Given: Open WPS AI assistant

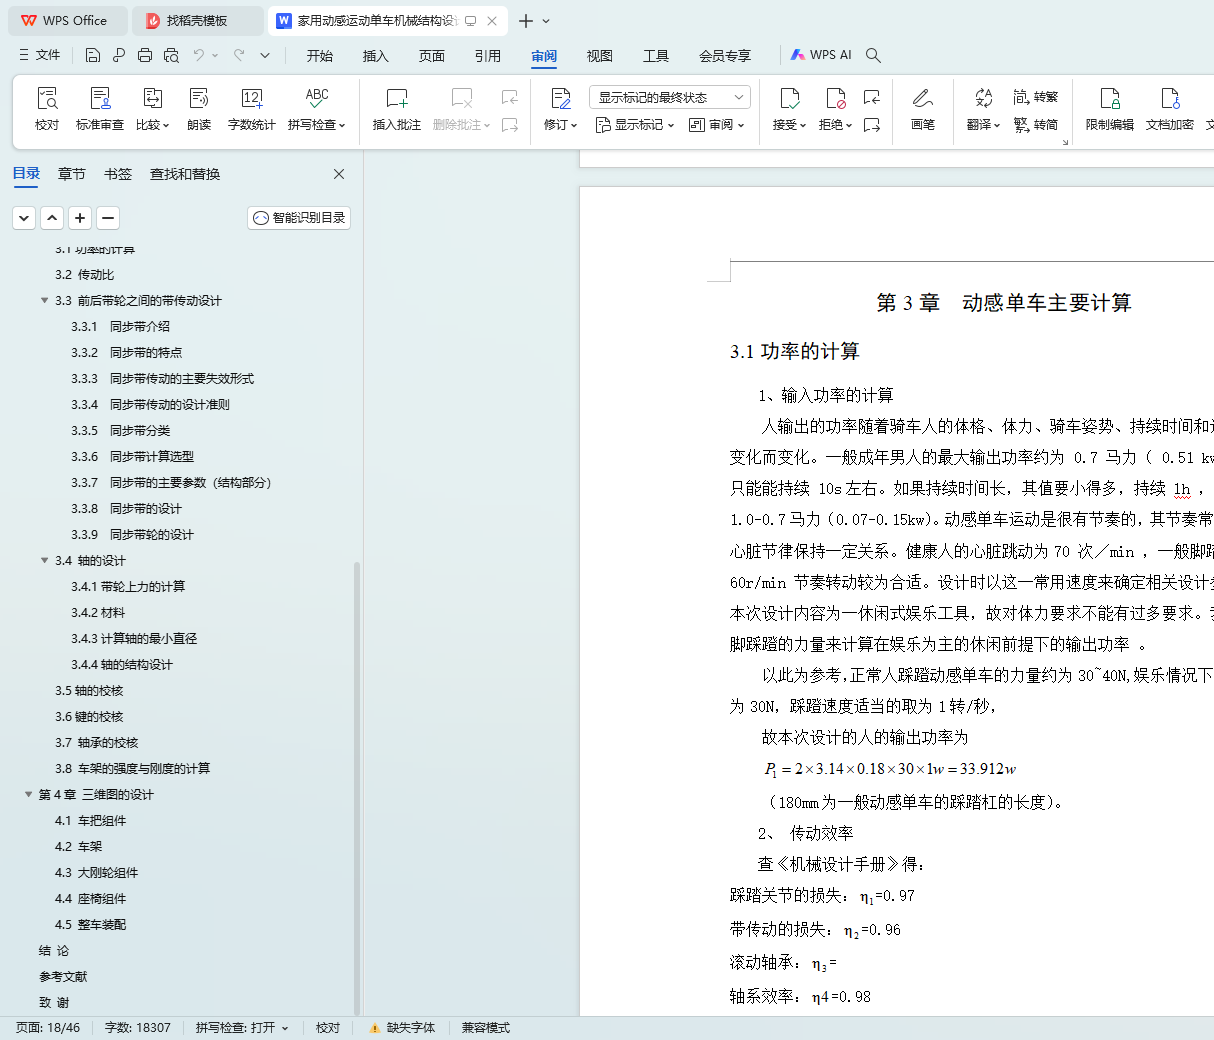Looking at the screenshot, I should [x=821, y=55].
